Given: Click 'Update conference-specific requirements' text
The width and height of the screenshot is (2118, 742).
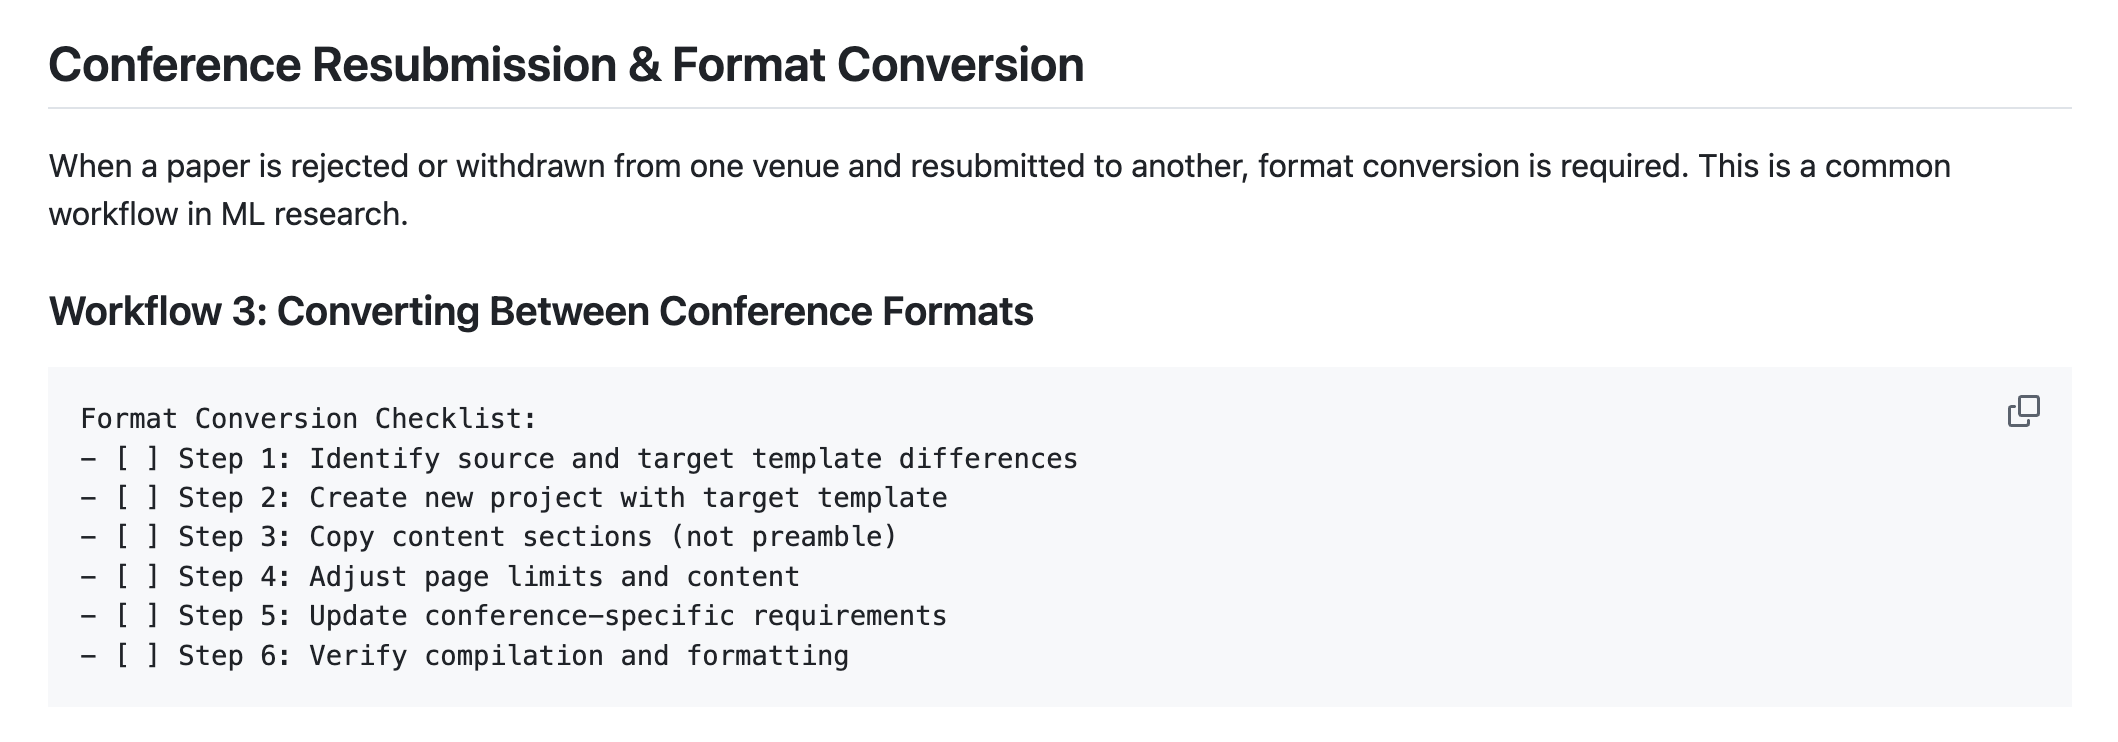Looking at the screenshot, I should point(627,616).
